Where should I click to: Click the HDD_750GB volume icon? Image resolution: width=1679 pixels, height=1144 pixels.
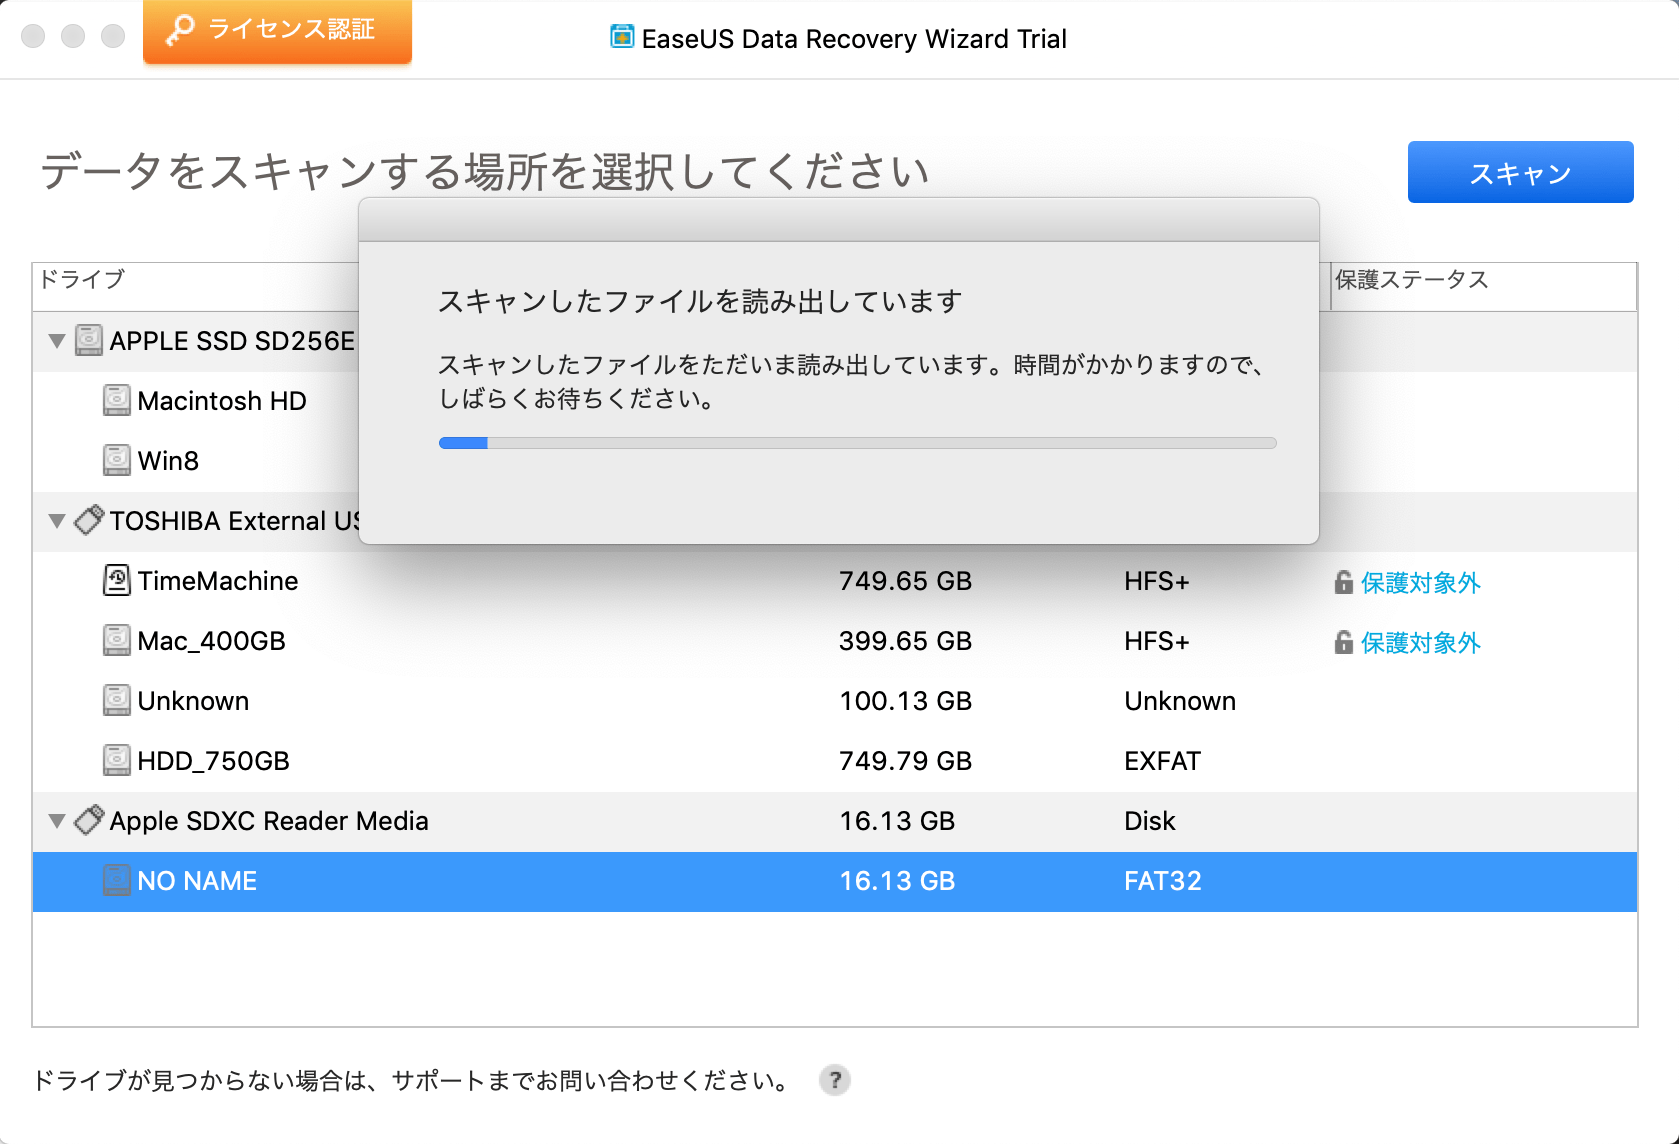(x=117, y=760)
